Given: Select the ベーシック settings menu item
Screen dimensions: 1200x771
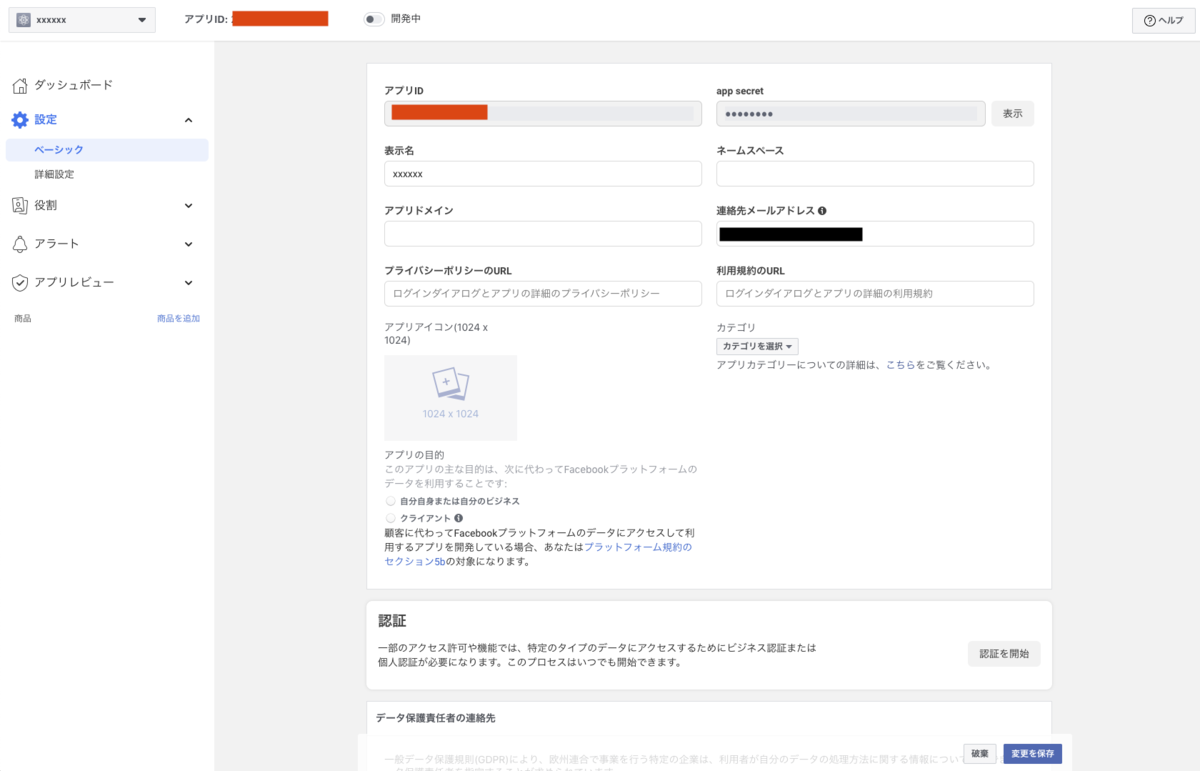Looking at the screenshot, I should coord(56,149).
